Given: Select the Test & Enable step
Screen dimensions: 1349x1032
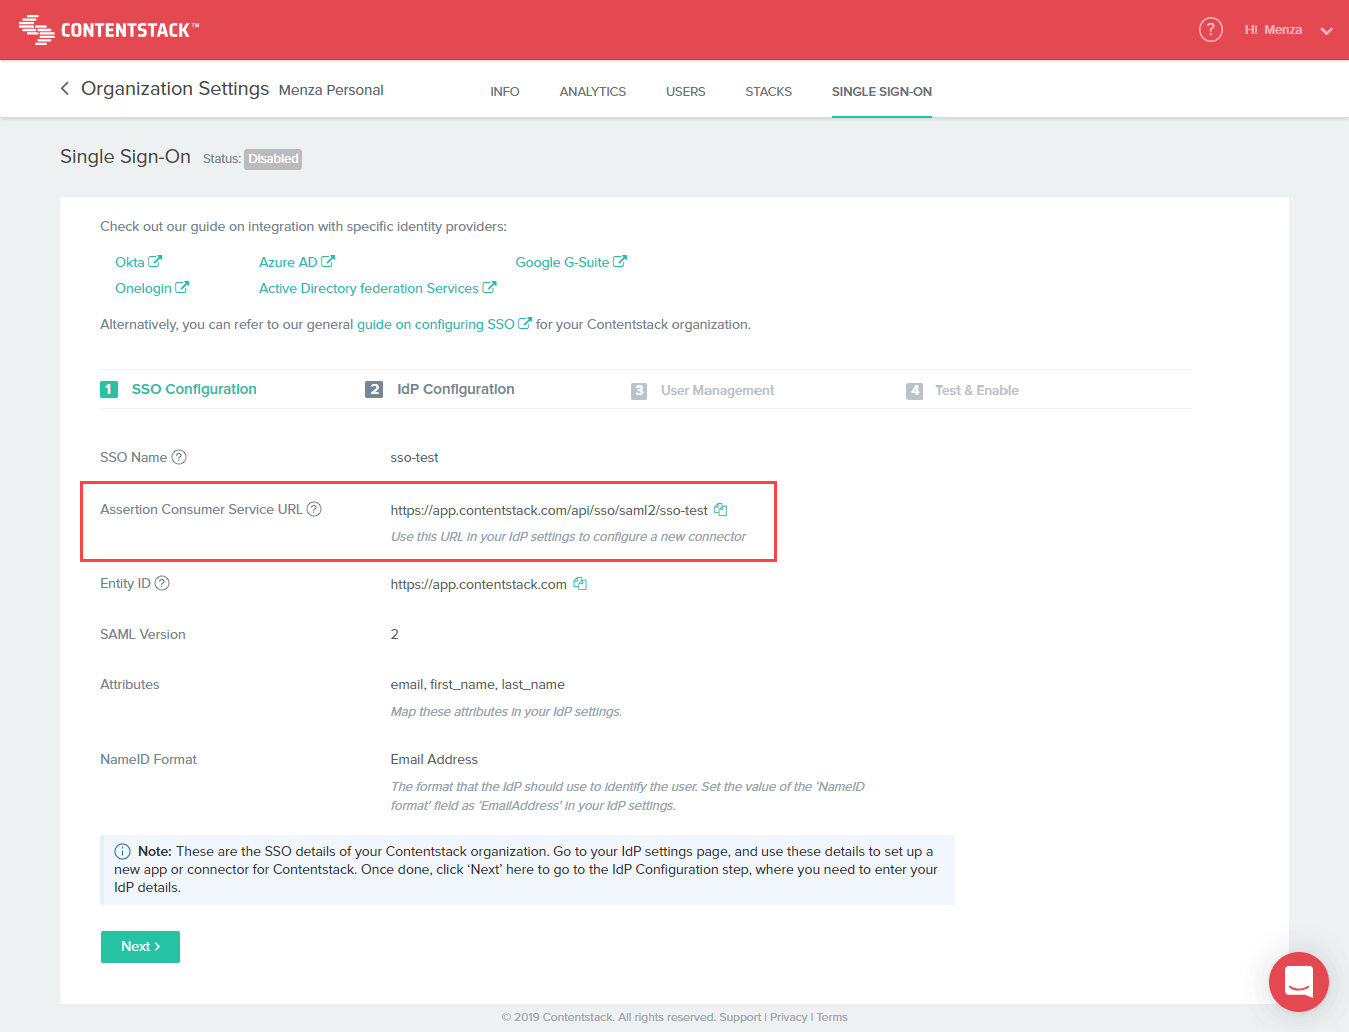Looking at the screenshot, I should [963, 390].
